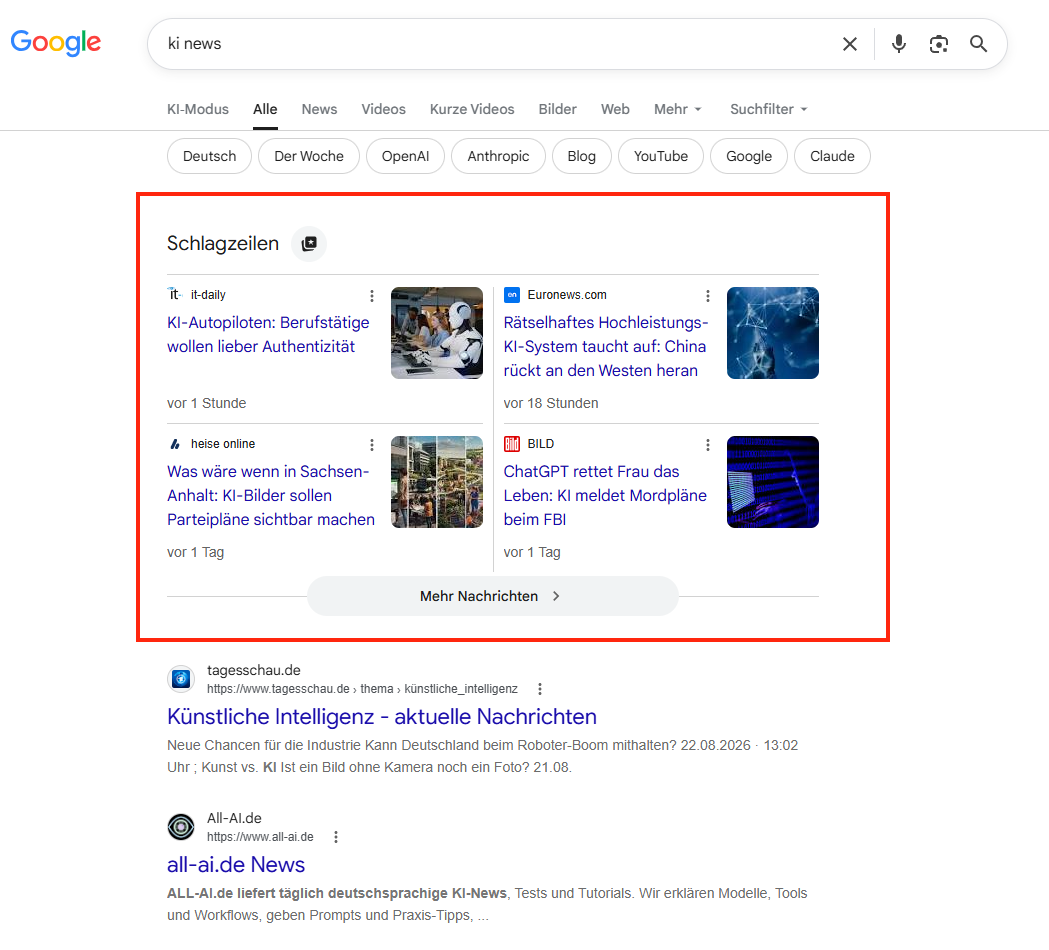Open the News tab

(x=319, y=109)
